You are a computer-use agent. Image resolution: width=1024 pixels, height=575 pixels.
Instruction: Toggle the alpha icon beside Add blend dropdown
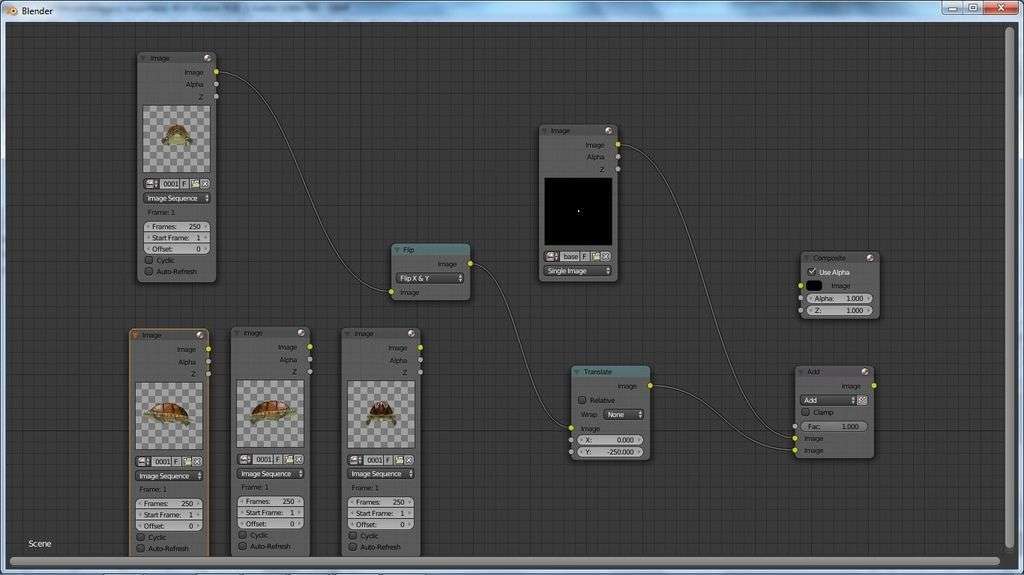tap(862, 400)
